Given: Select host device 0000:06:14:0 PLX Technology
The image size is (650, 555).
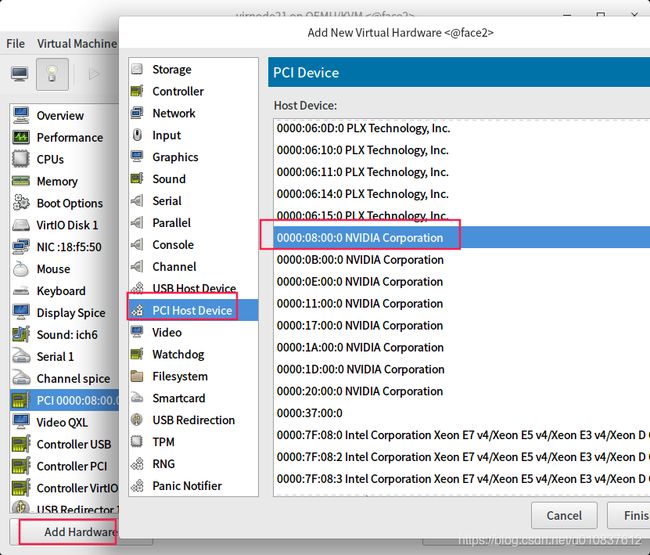Looking at the screenshot, I should pyautogui.click(x=461, y=194).
